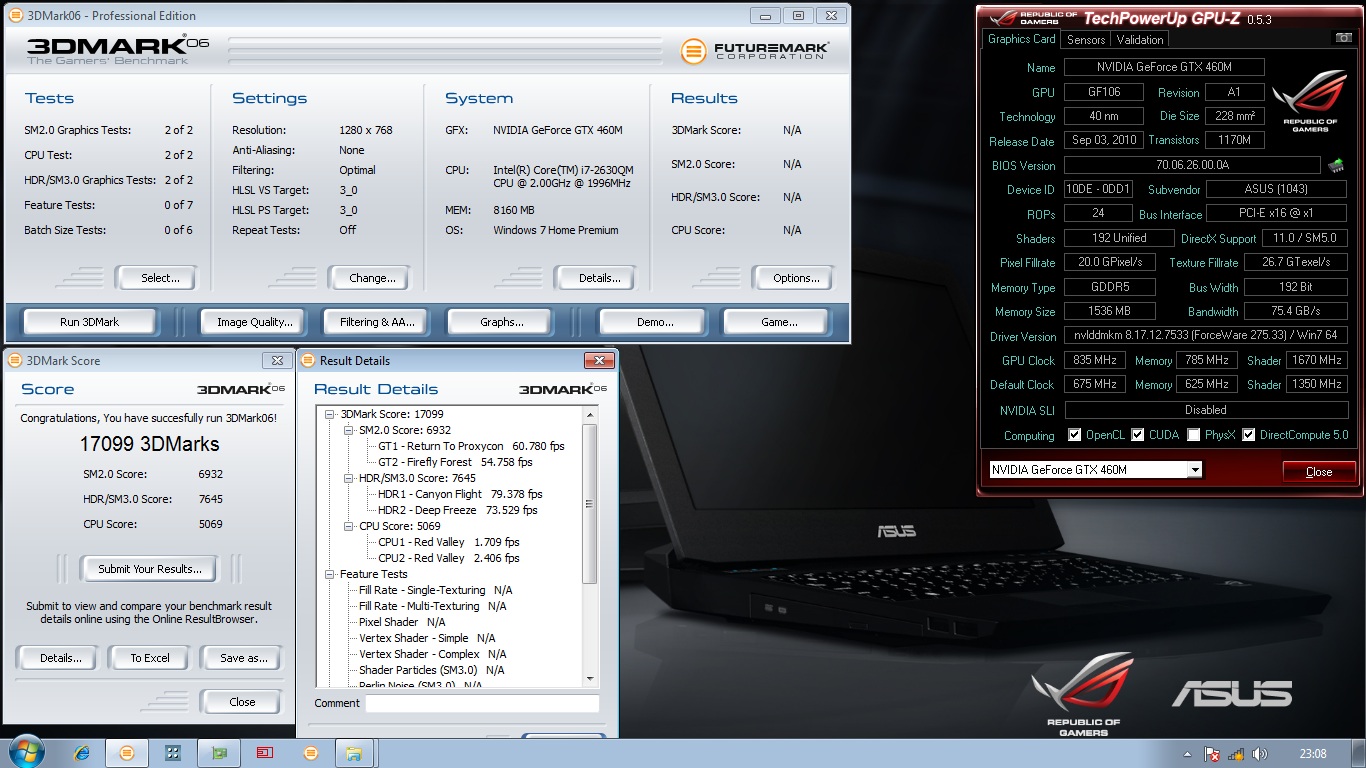The image size is (1366, 768).
Task: Click the Run 3DMark button
Action: tap(90, 322)
